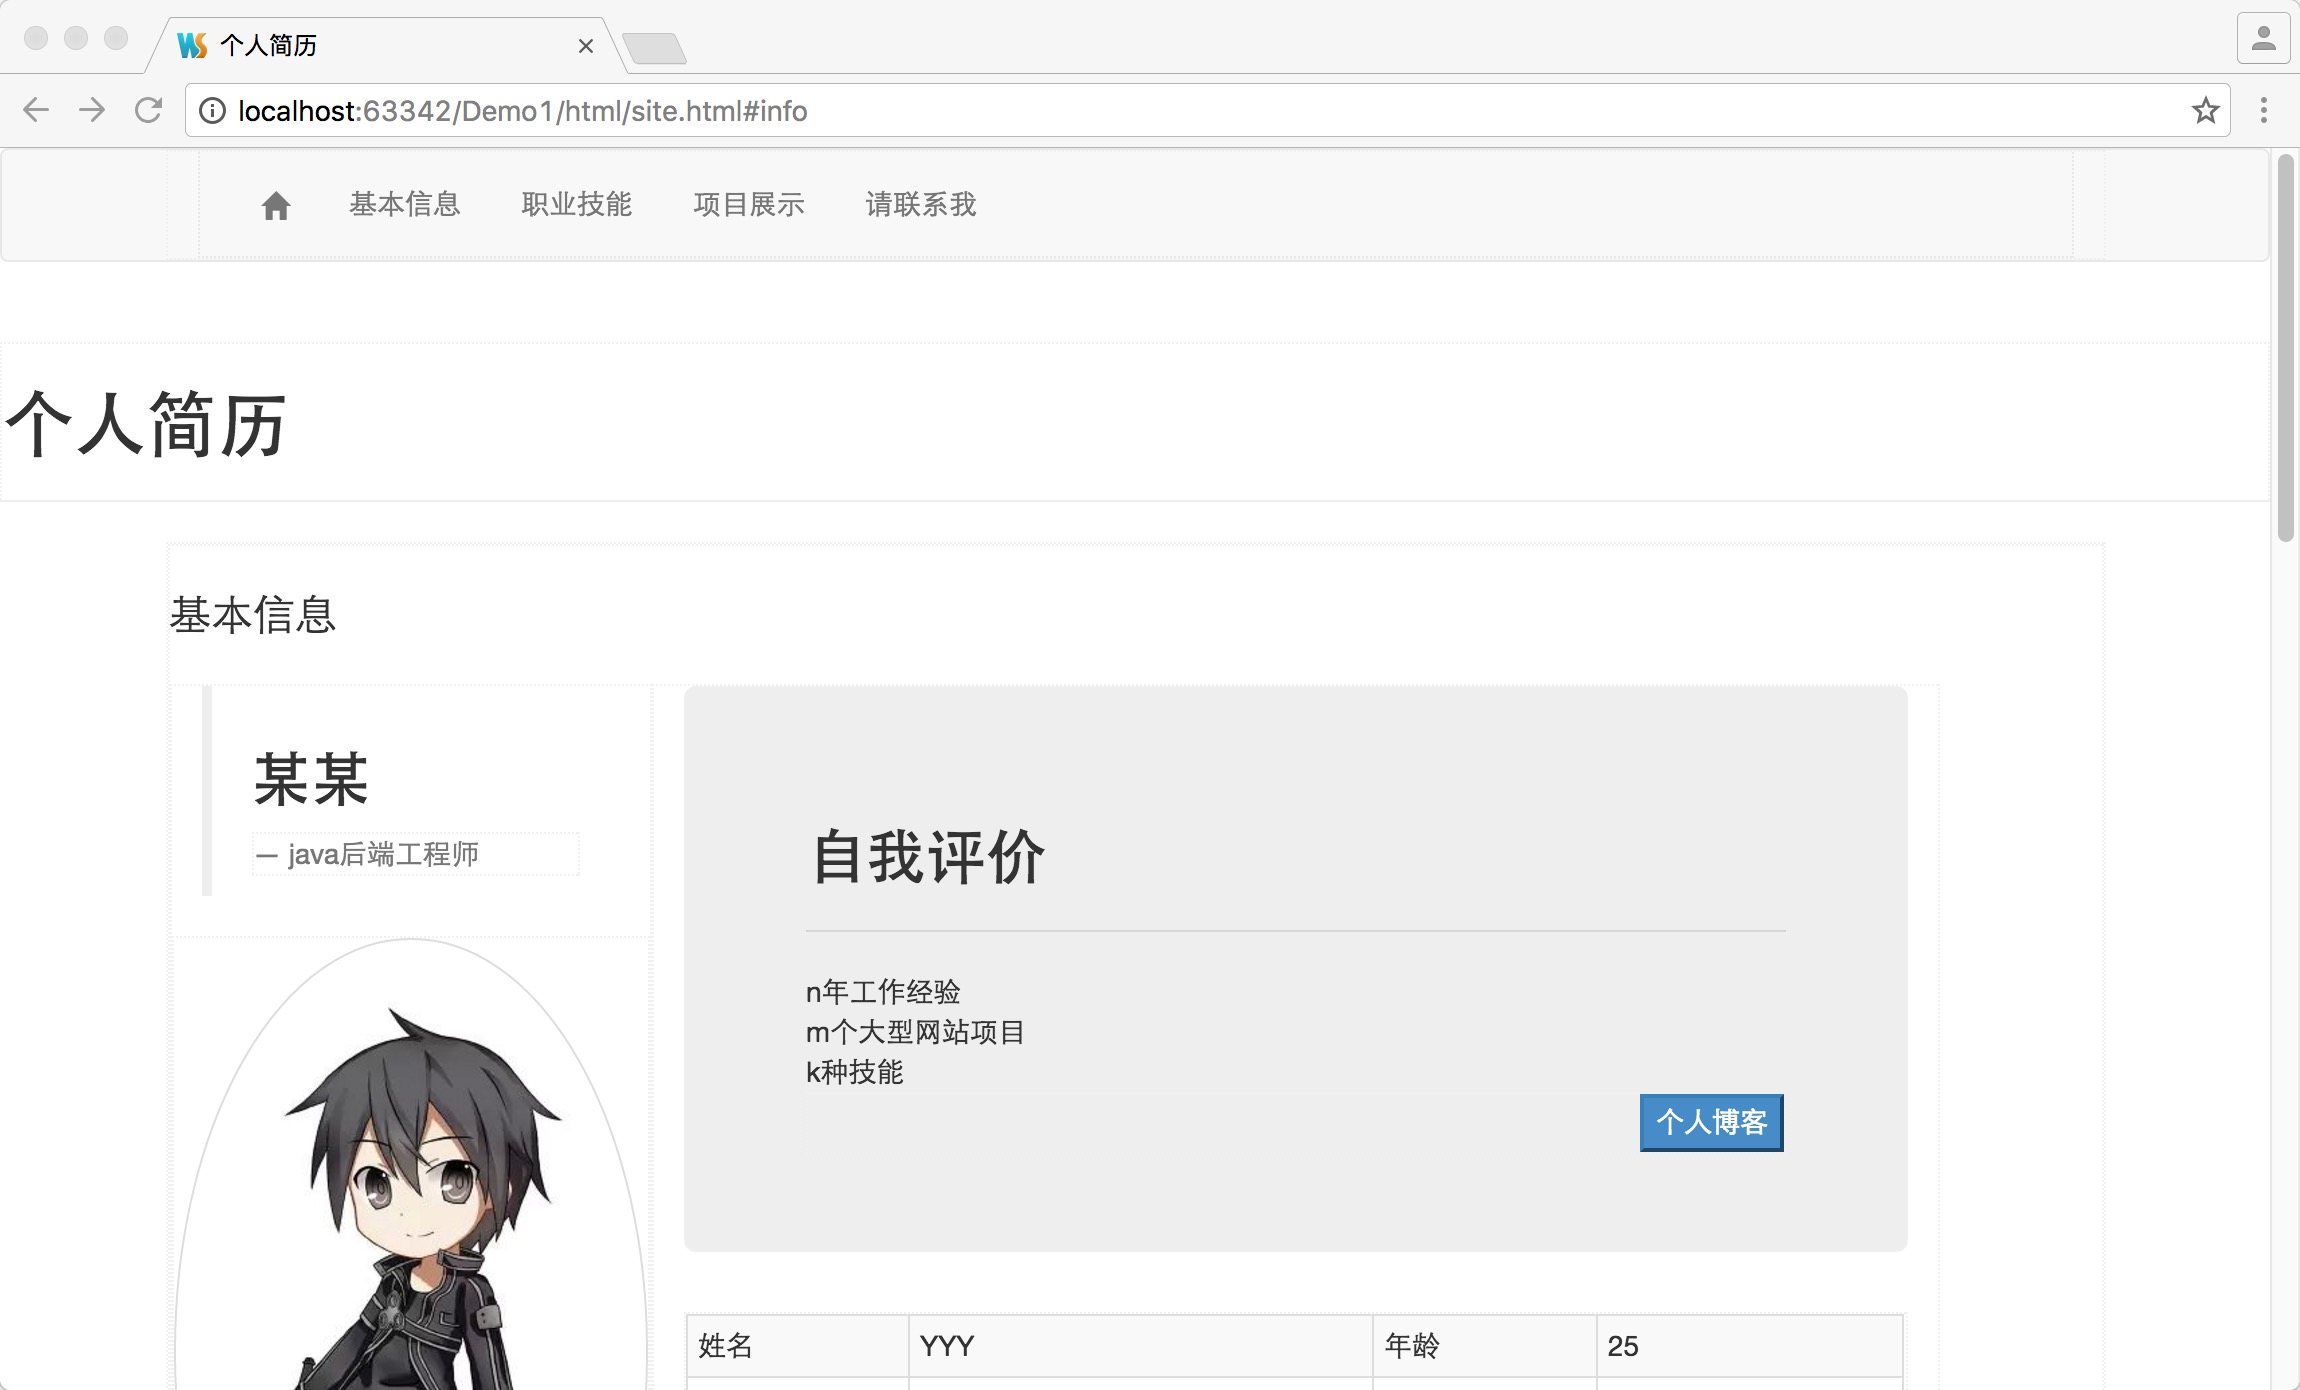Close the 个人简历 tab
The height and width of the screenshot is (1390, 2300).
(586, 46)
